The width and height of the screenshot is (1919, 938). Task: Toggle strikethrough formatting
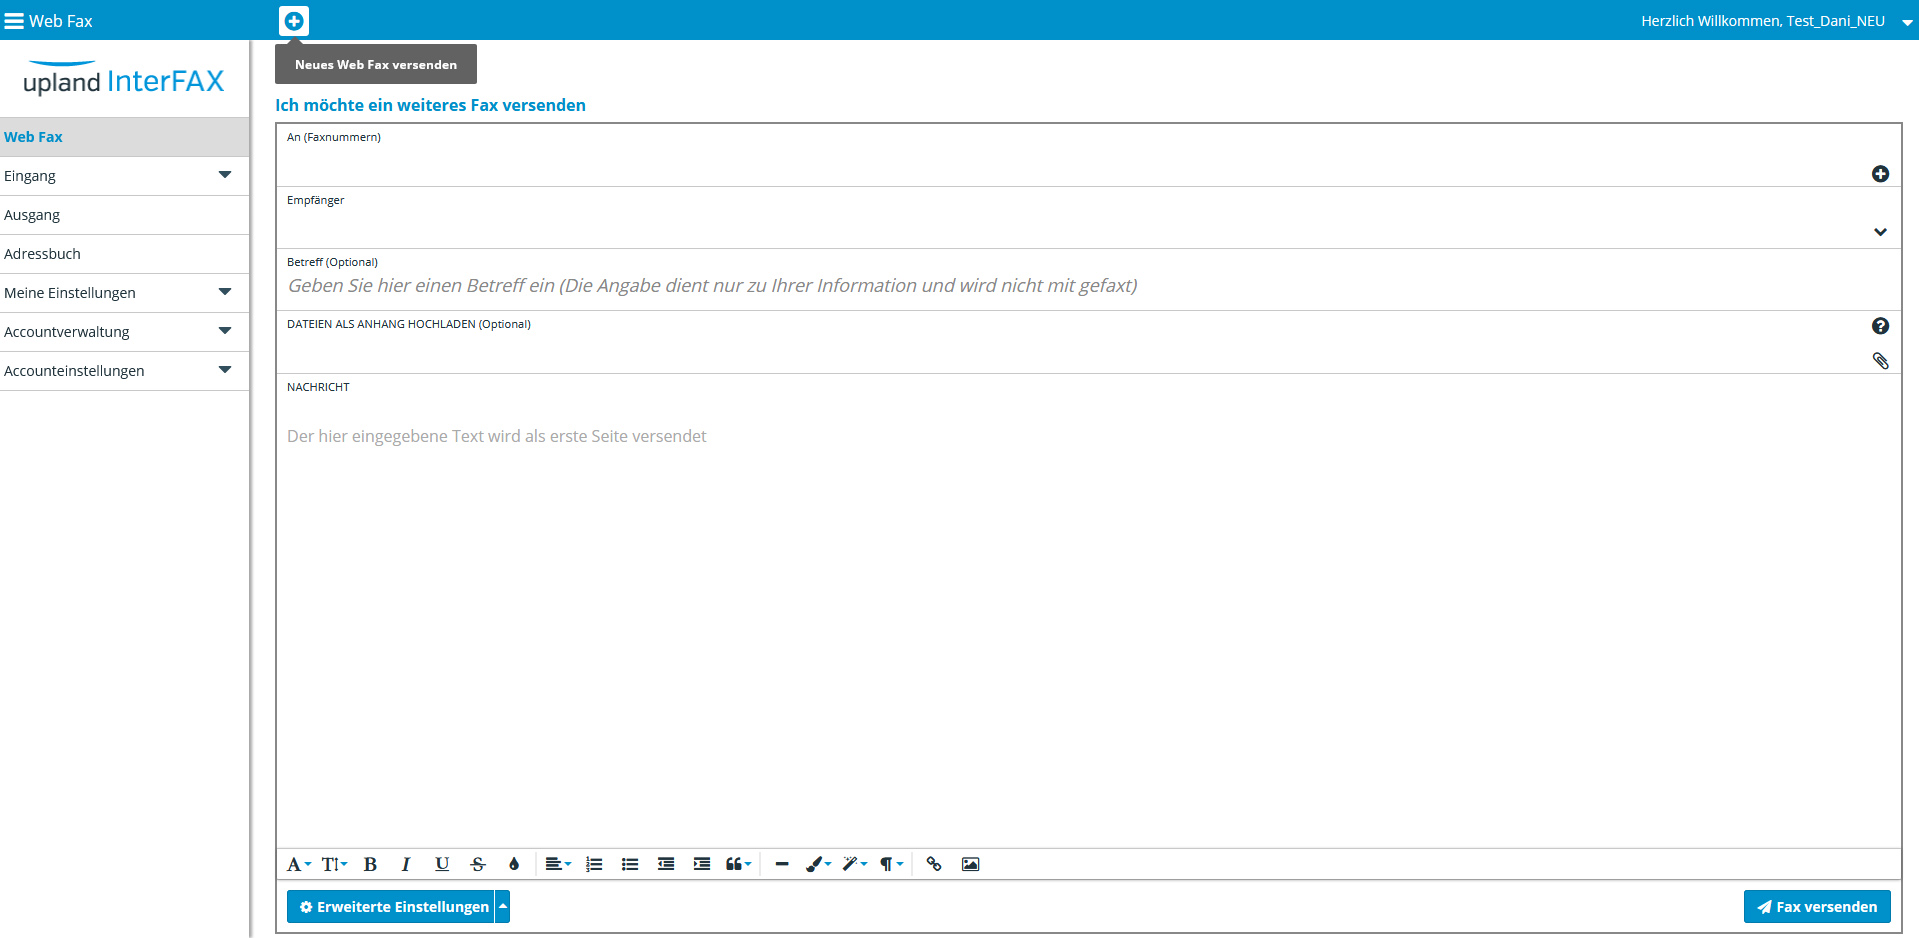(478, 864)
